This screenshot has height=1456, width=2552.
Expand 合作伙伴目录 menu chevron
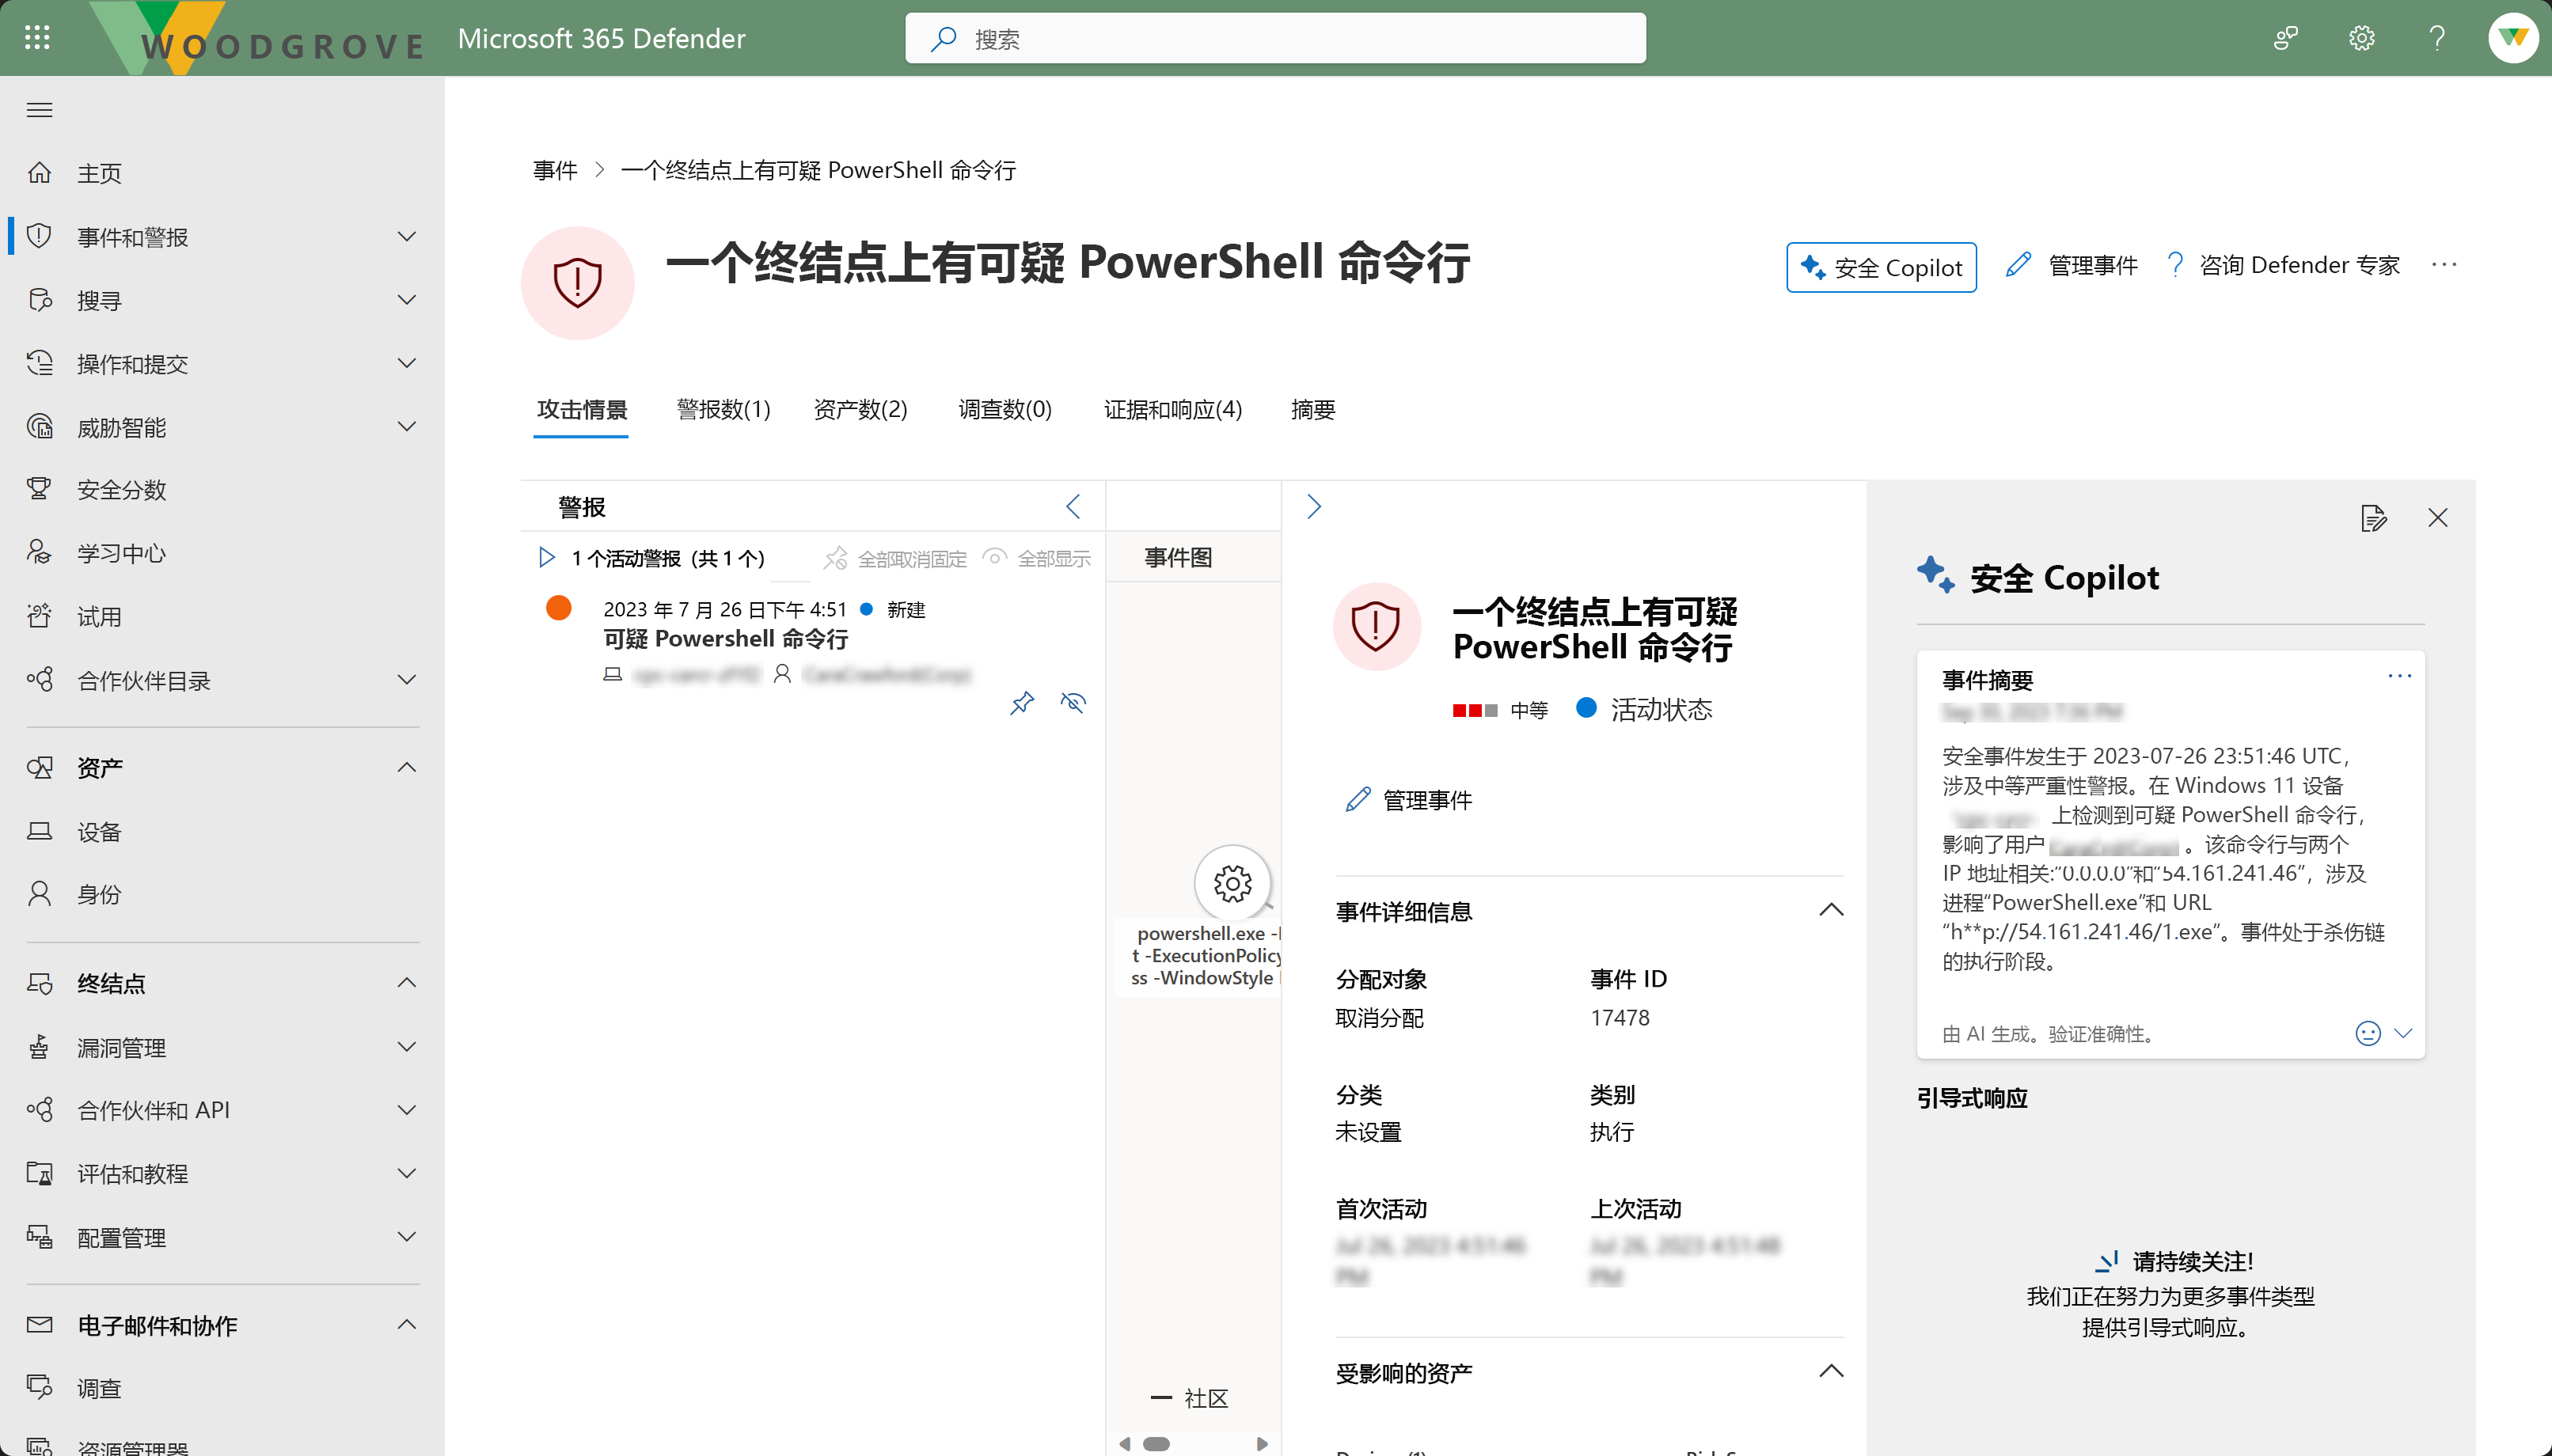[x=407, y=680]
